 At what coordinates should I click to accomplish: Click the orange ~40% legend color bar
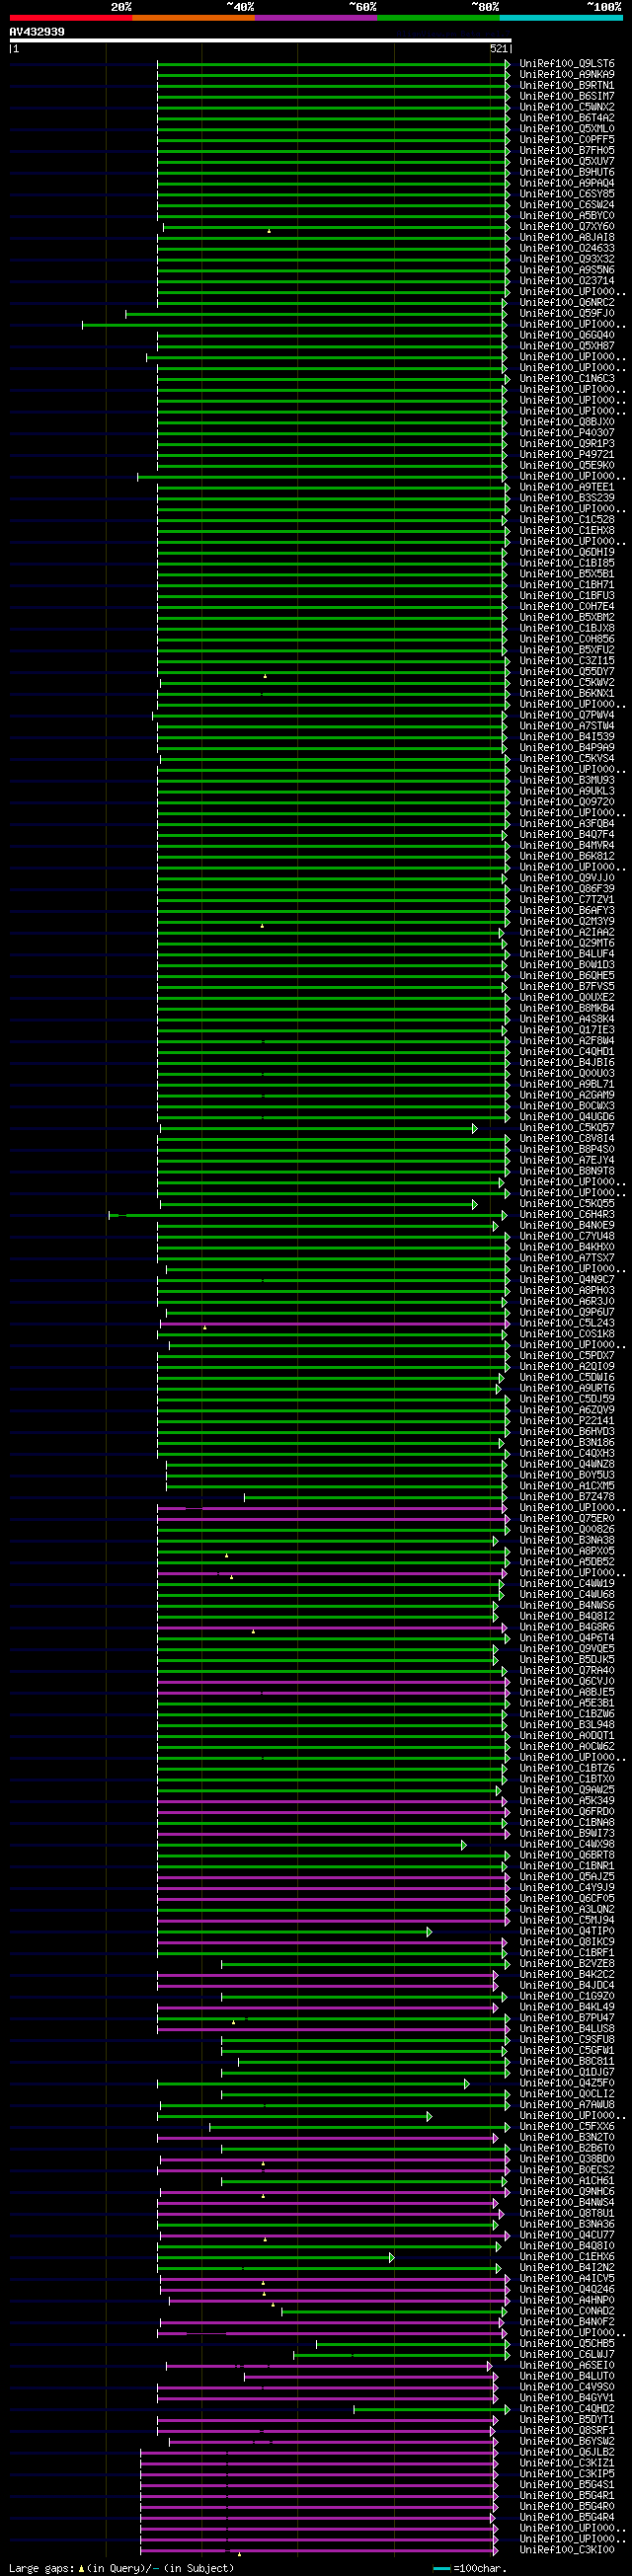click(x=193, y=18)
